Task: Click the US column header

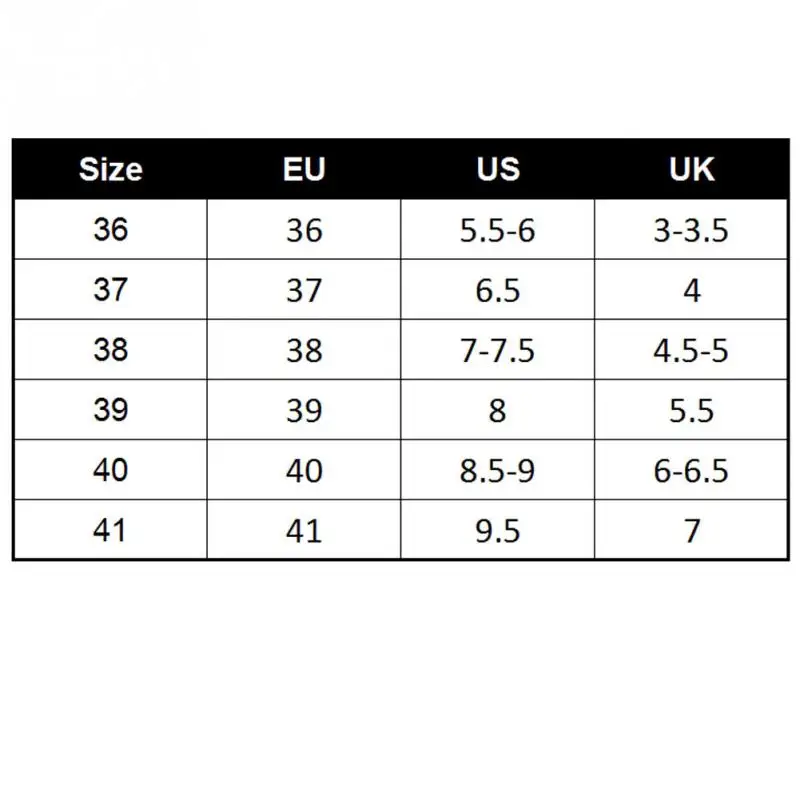Action: coord(498,169)
